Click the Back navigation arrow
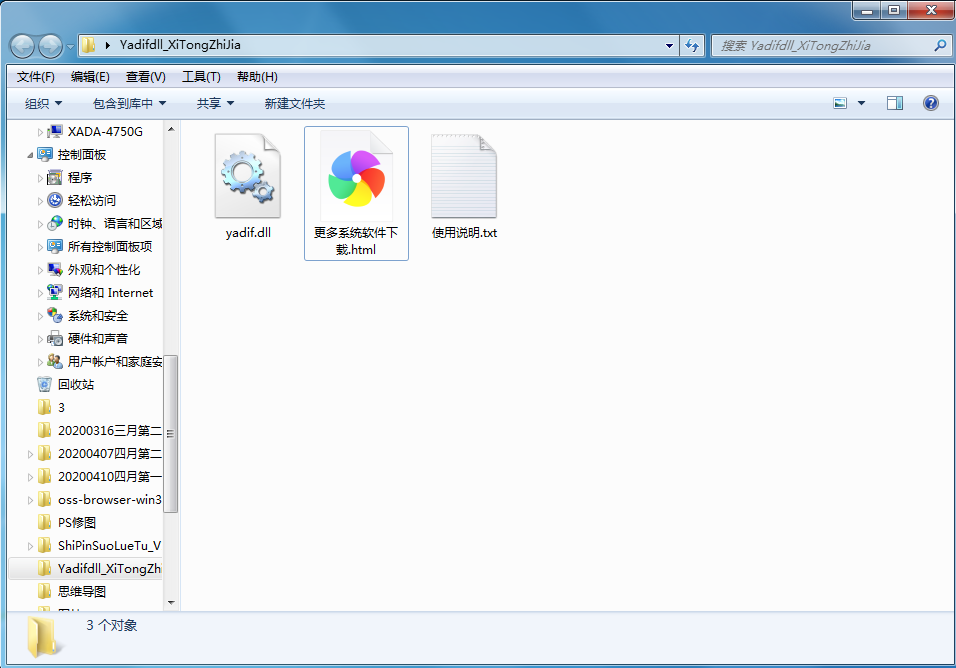 (x=23, y=46)
